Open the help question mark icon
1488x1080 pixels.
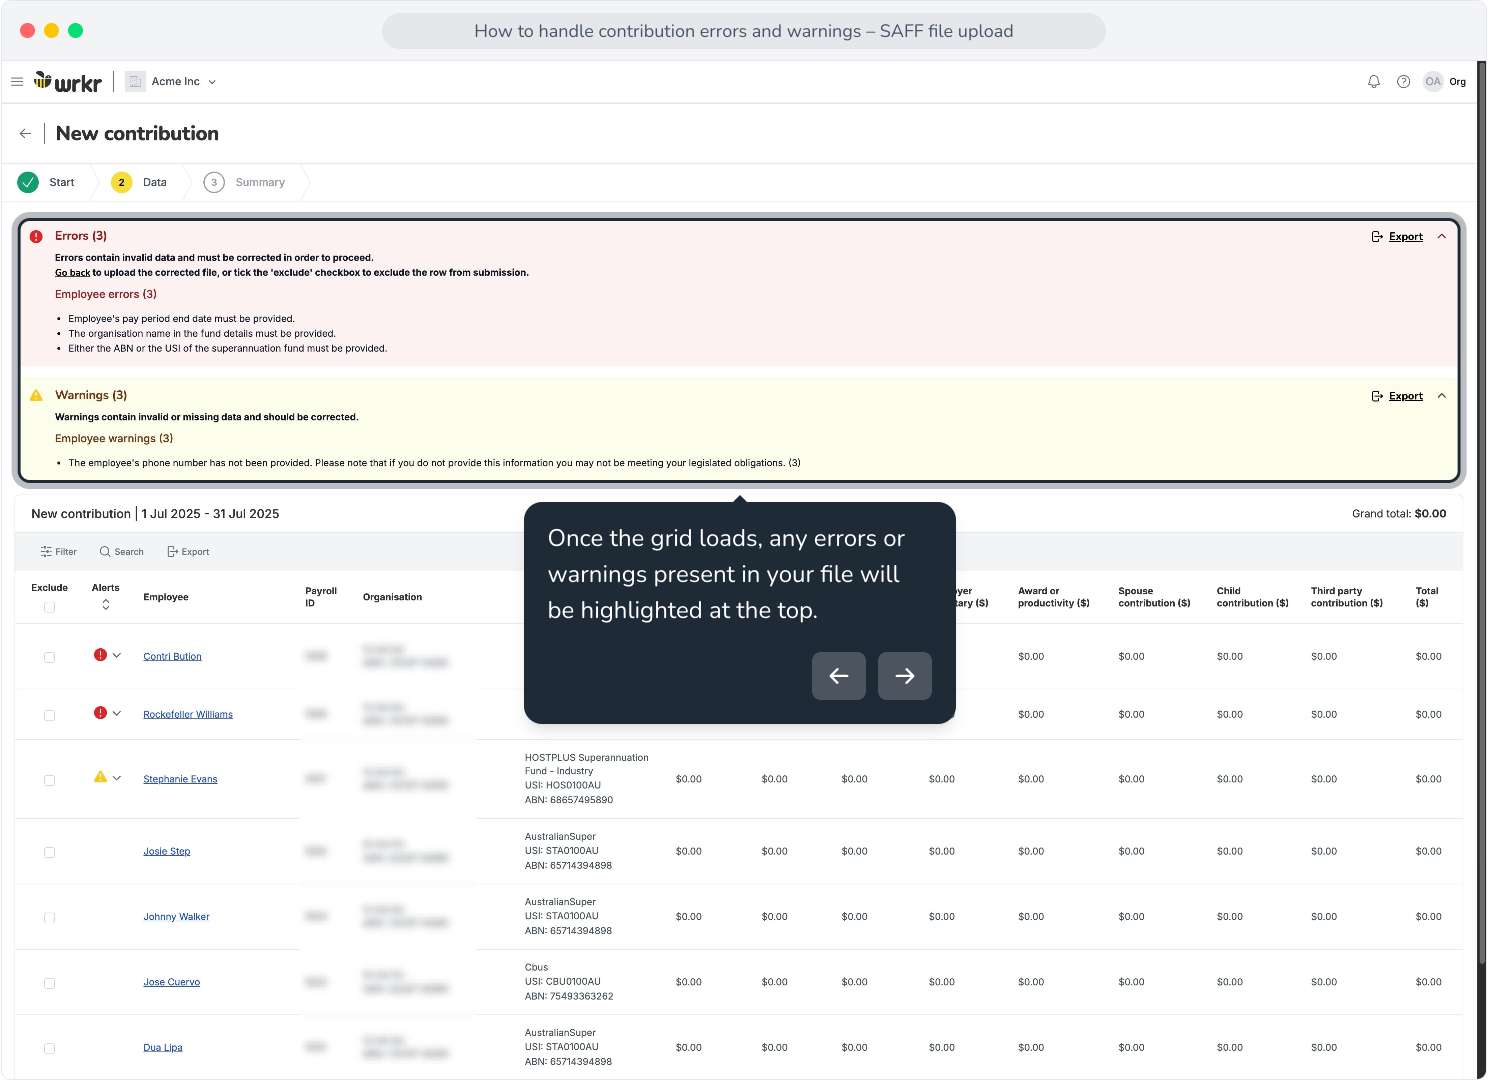click(x=1403, y=82)
